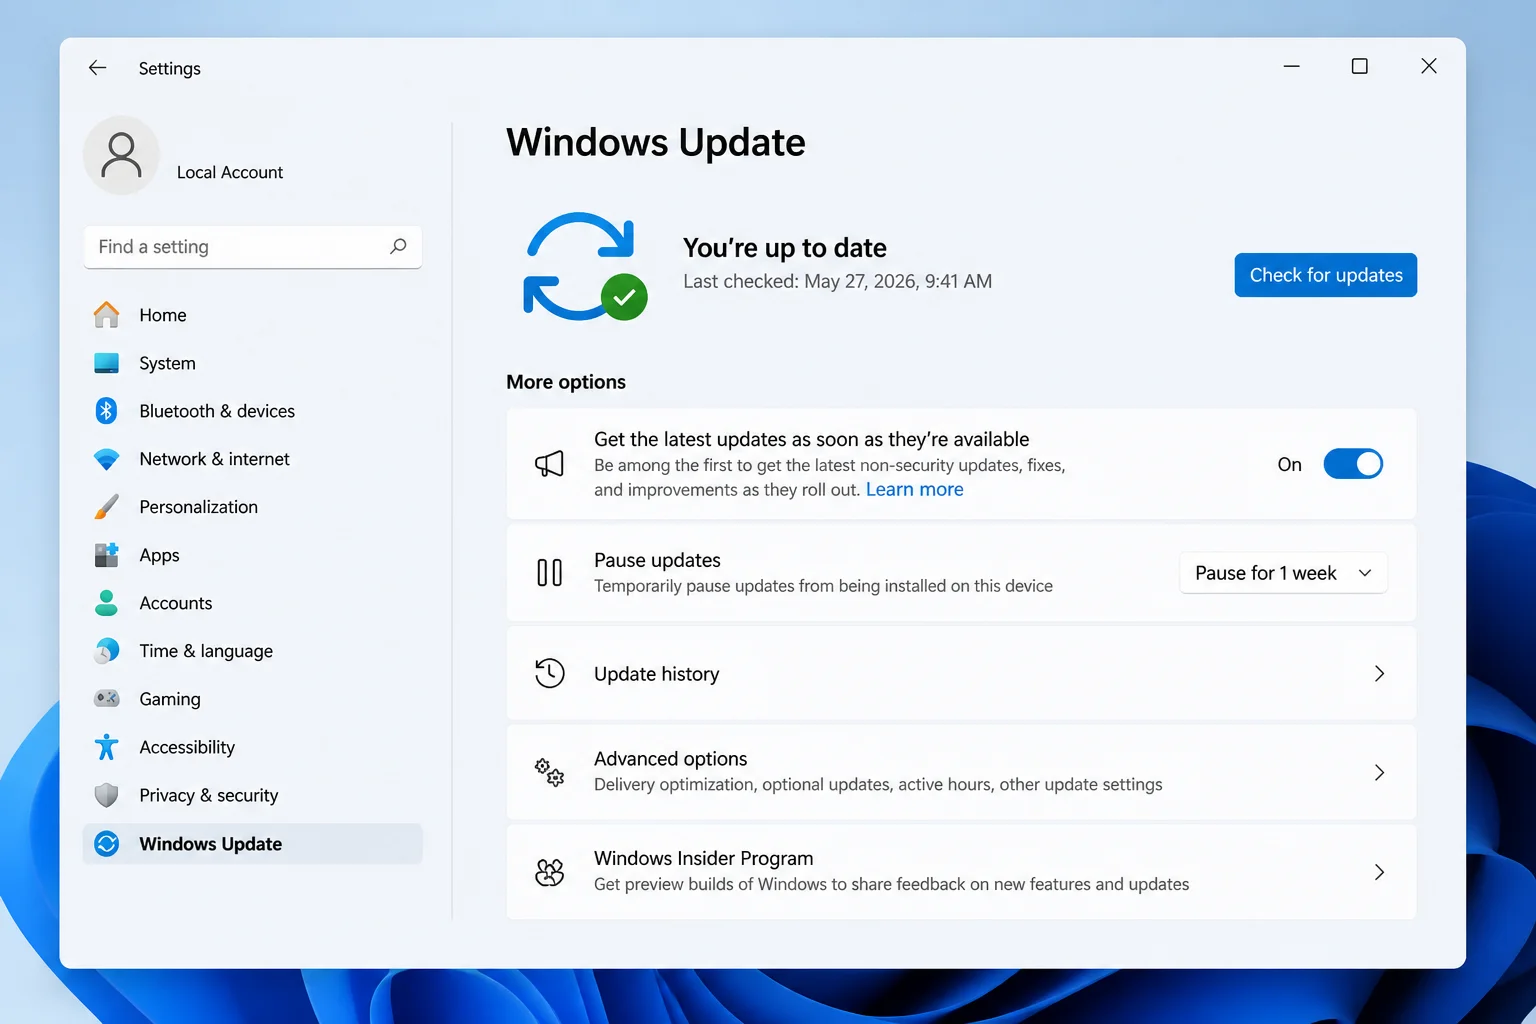
Task: Click the Network wifi icon
Action: click(107, 459)
